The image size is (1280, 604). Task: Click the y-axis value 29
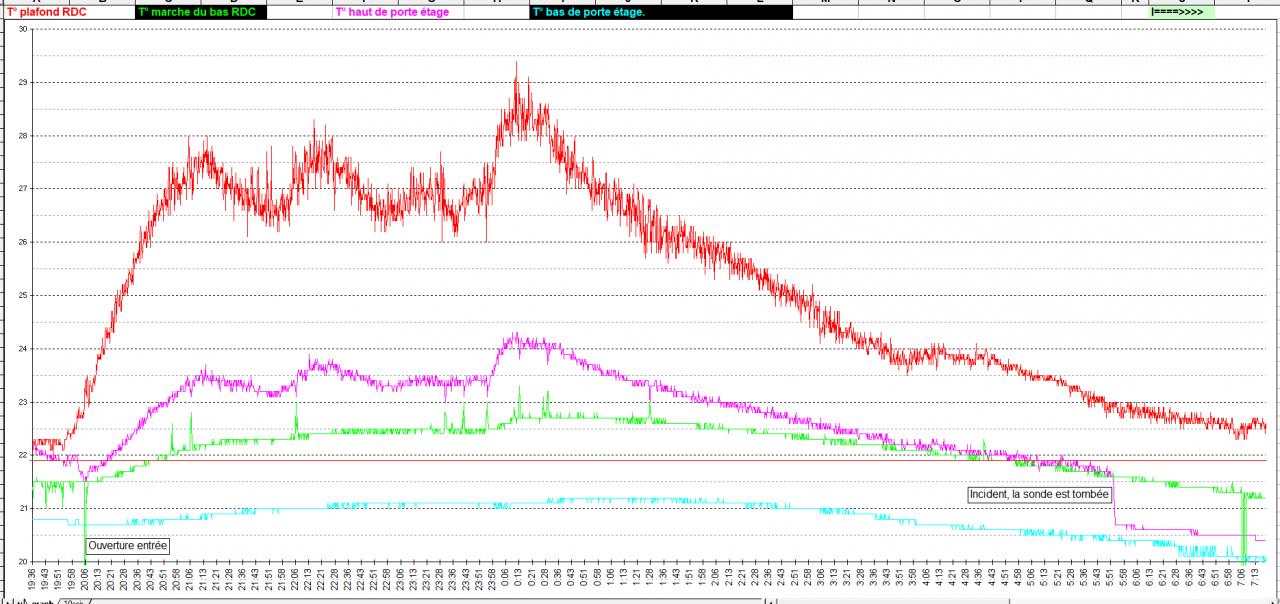coord(23,82)
